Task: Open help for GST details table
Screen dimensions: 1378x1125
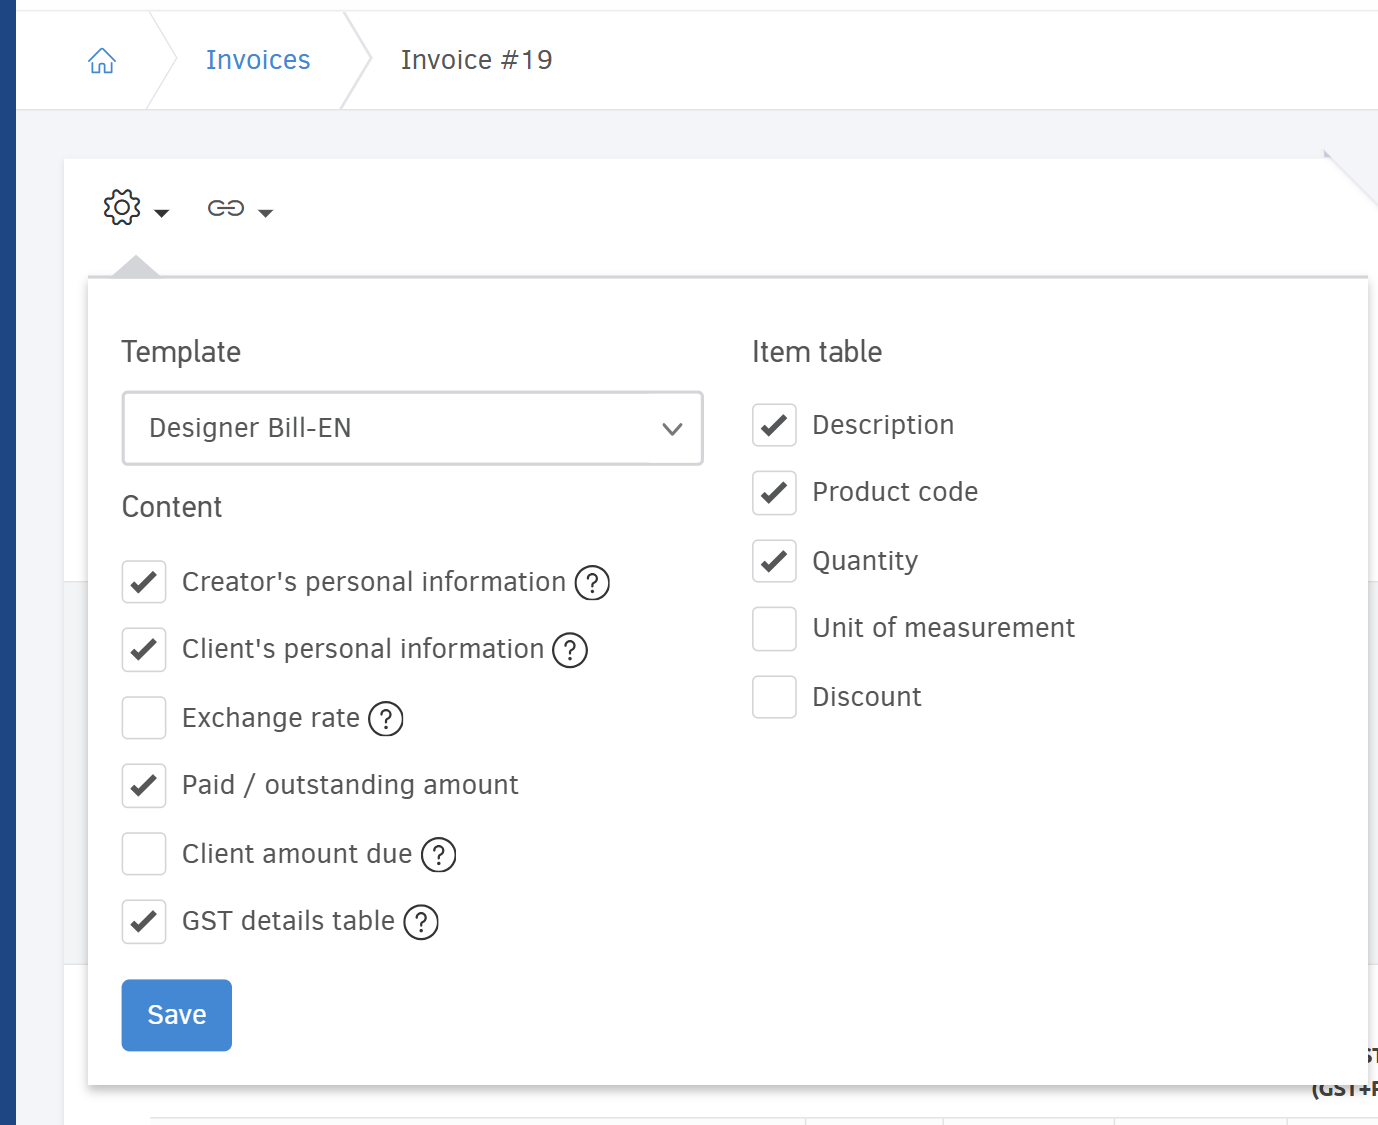Action: (x=420, y=922)
